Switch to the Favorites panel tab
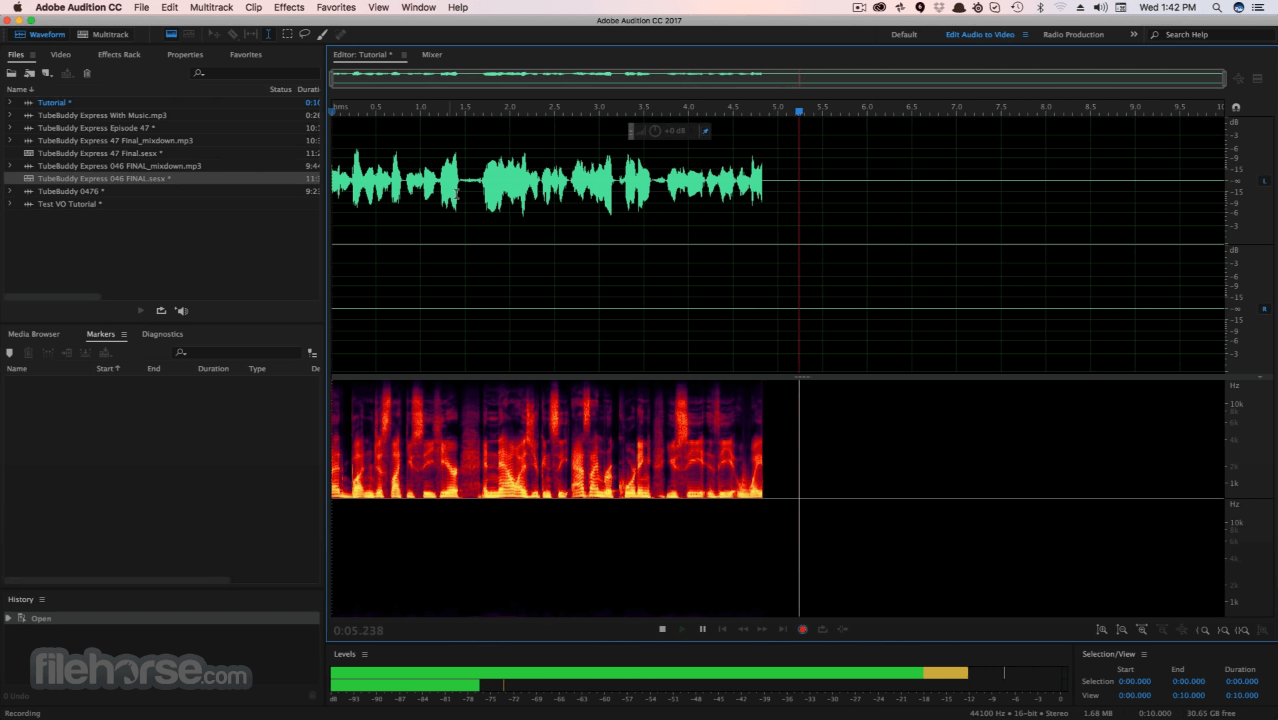Viewport: 1278px width, 720px height. coord(246,55)
